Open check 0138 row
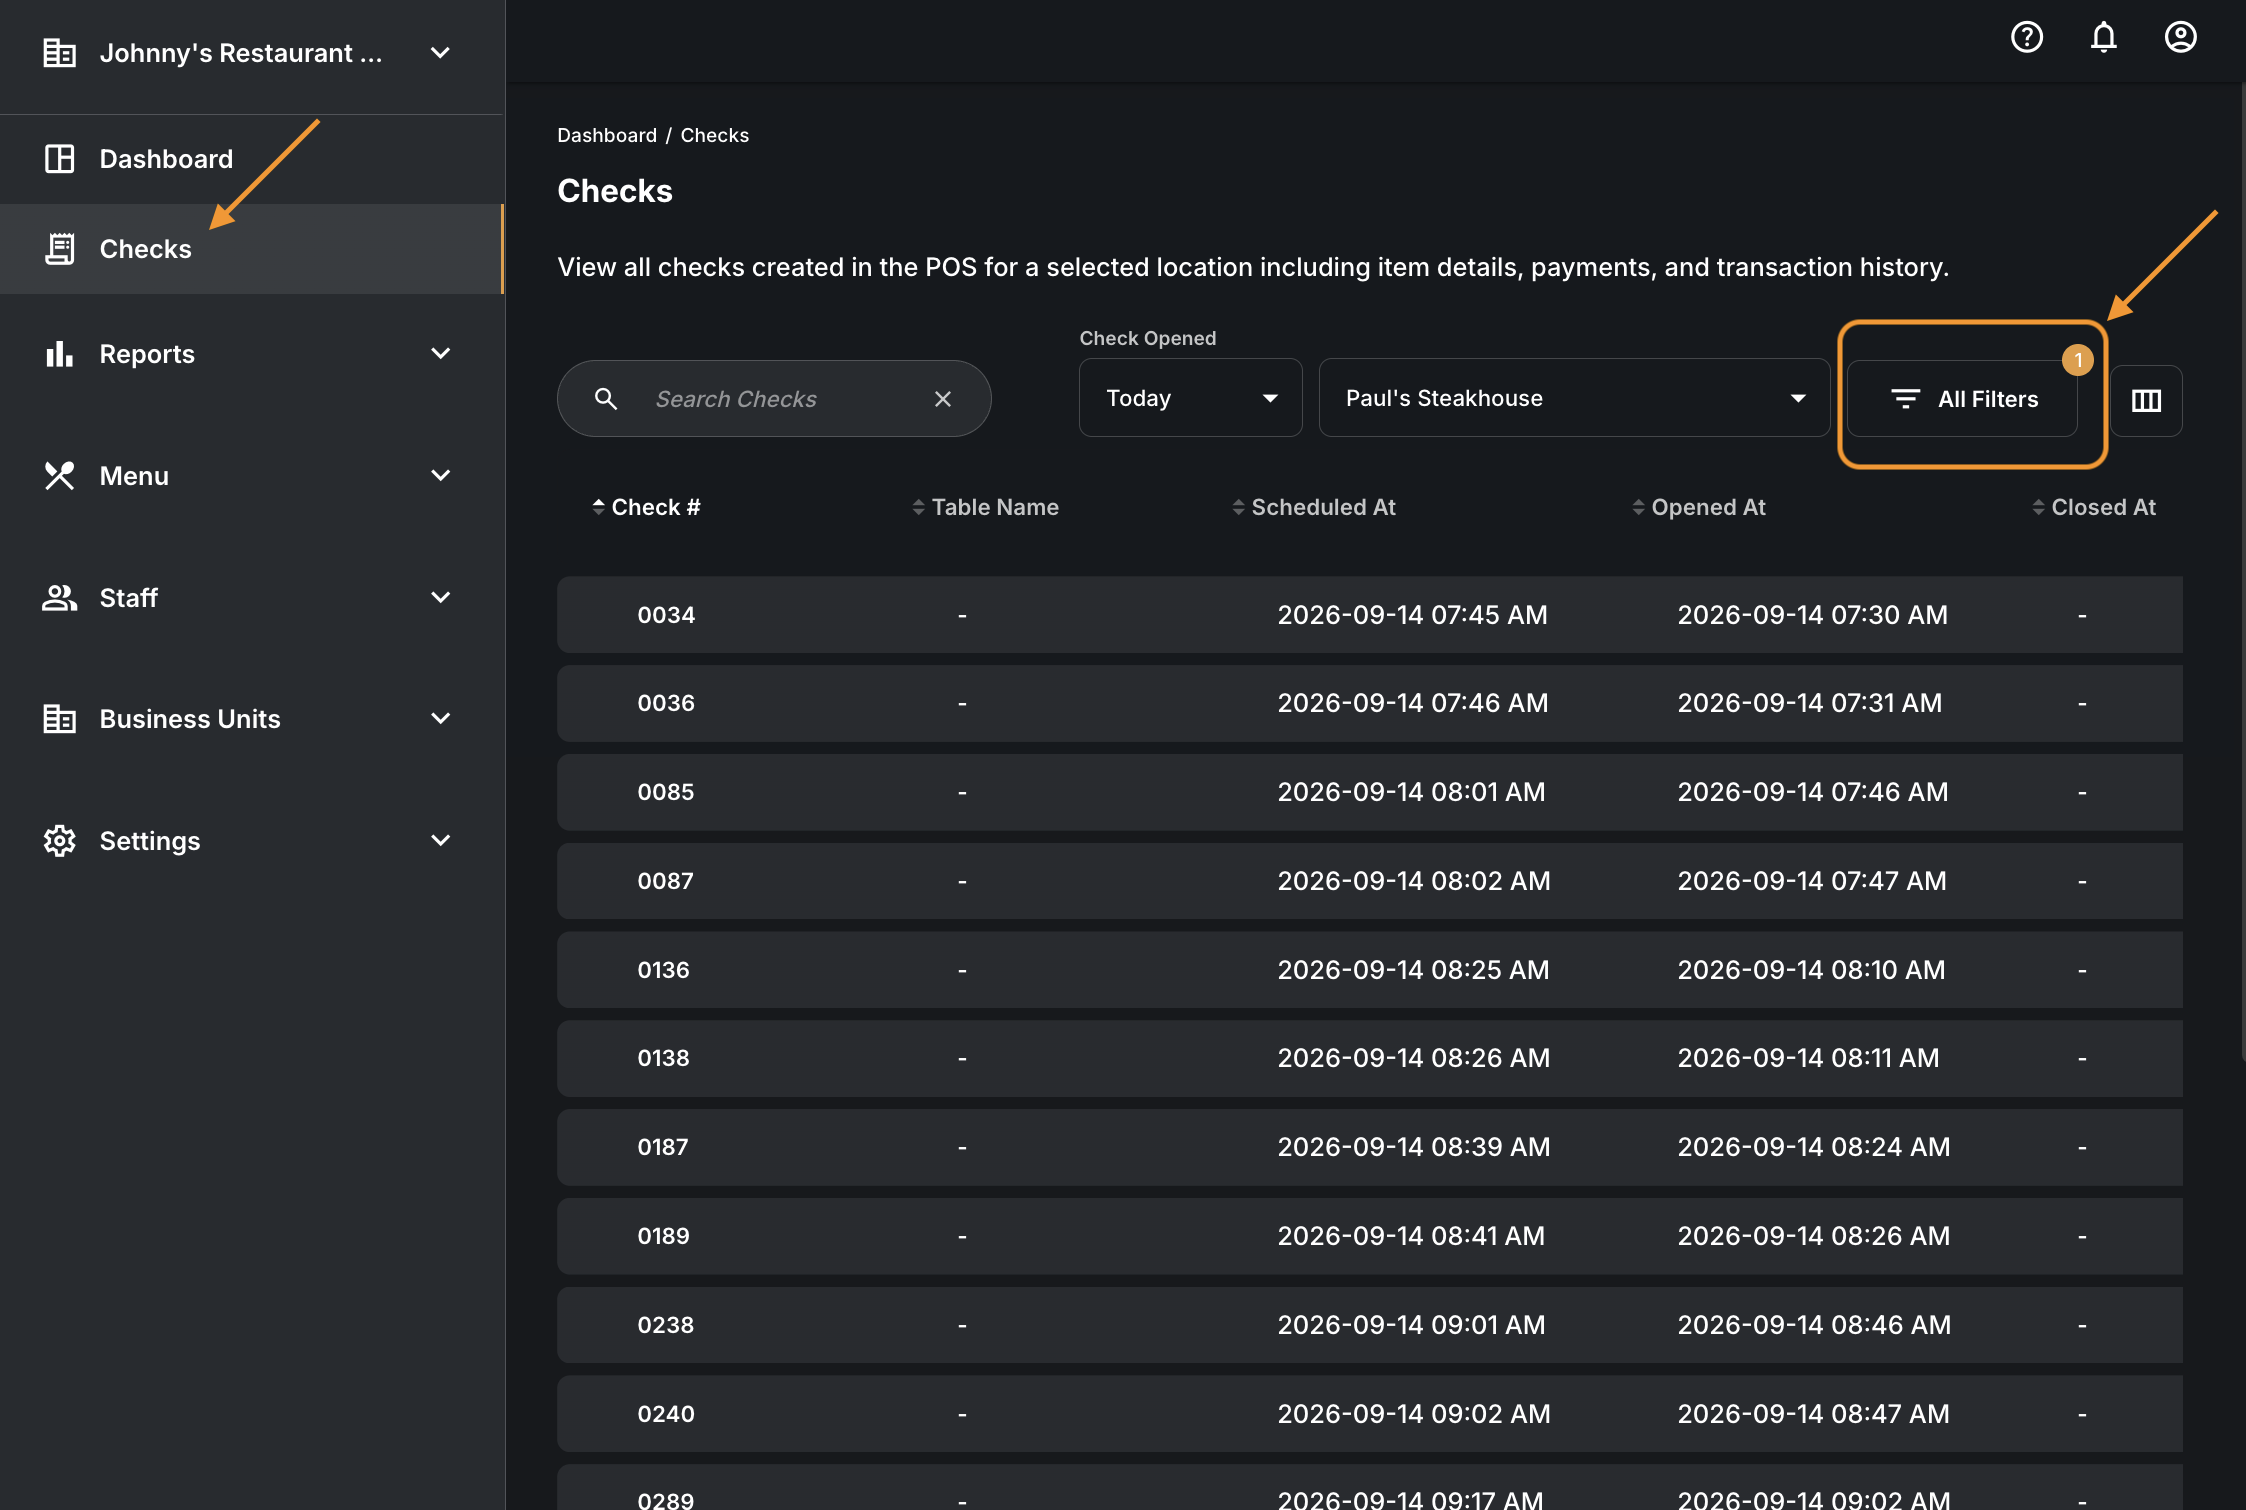 [1370, 1058]
